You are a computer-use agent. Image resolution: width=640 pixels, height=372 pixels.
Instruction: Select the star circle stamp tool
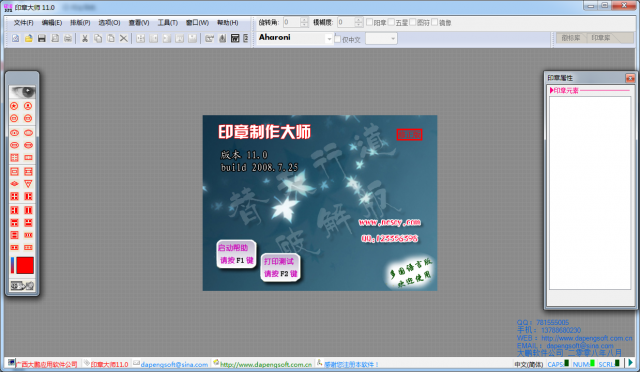point(14,106)
